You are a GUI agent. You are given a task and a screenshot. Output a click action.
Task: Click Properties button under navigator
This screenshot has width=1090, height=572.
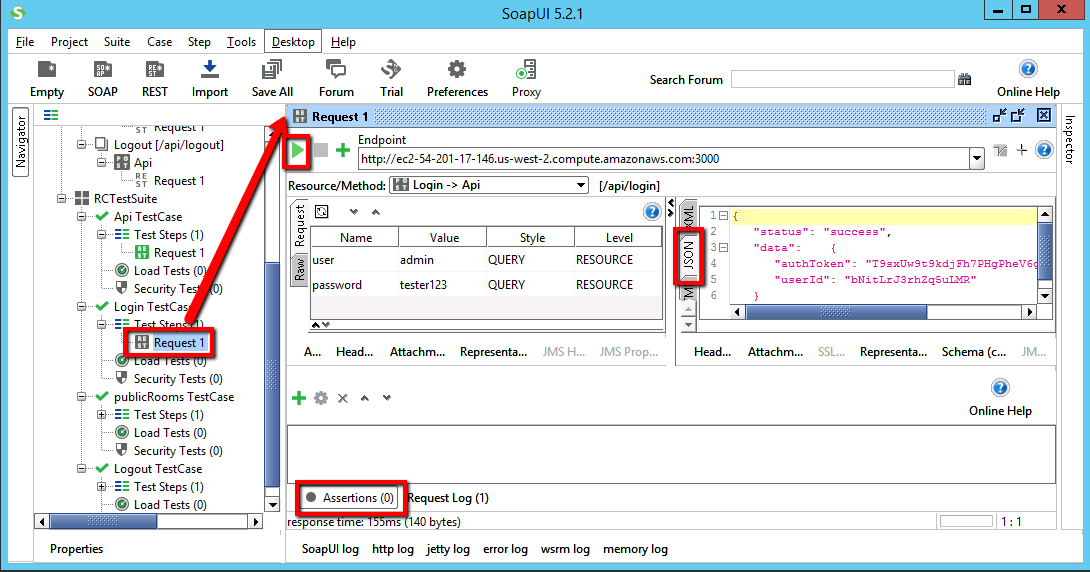pyautogui.click(x=76, y=549)
